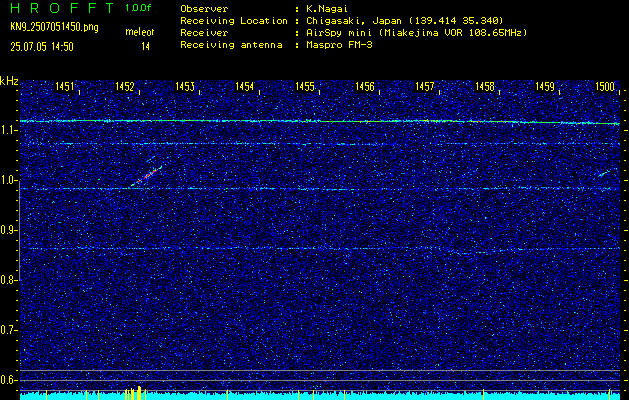This screenshot has width=629, height=400.
Task: Click the HROFFT title text
Action: [x=62, y=8]
